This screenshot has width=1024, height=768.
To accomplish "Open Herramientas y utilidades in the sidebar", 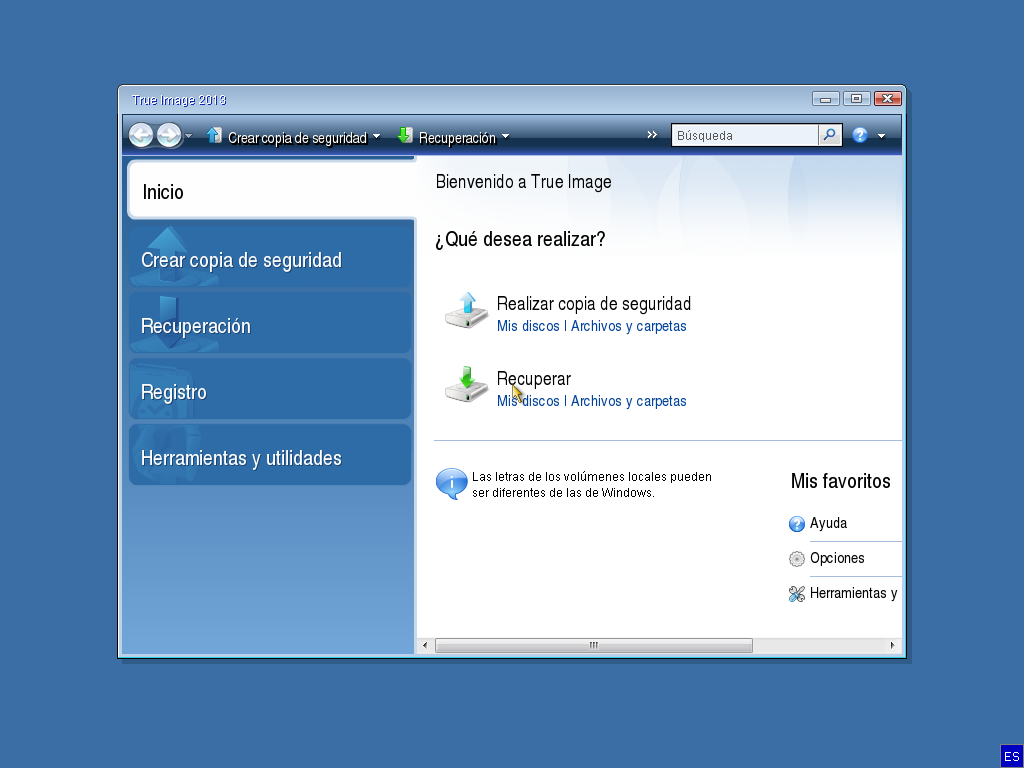I will (x=270, y=458).
